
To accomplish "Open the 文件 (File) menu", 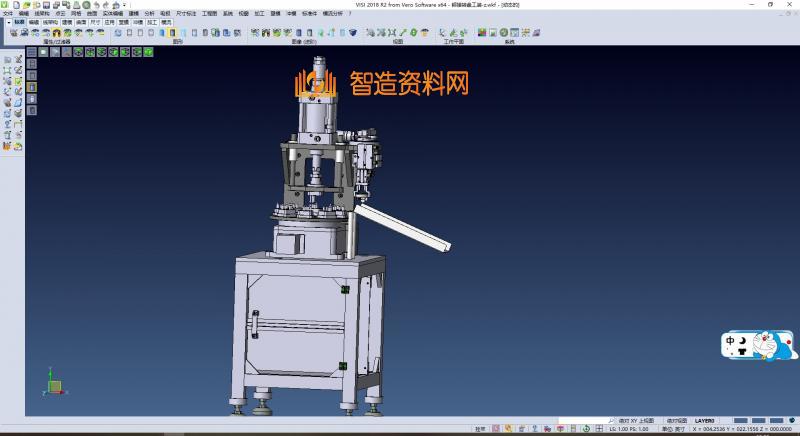I will [7, 14].
